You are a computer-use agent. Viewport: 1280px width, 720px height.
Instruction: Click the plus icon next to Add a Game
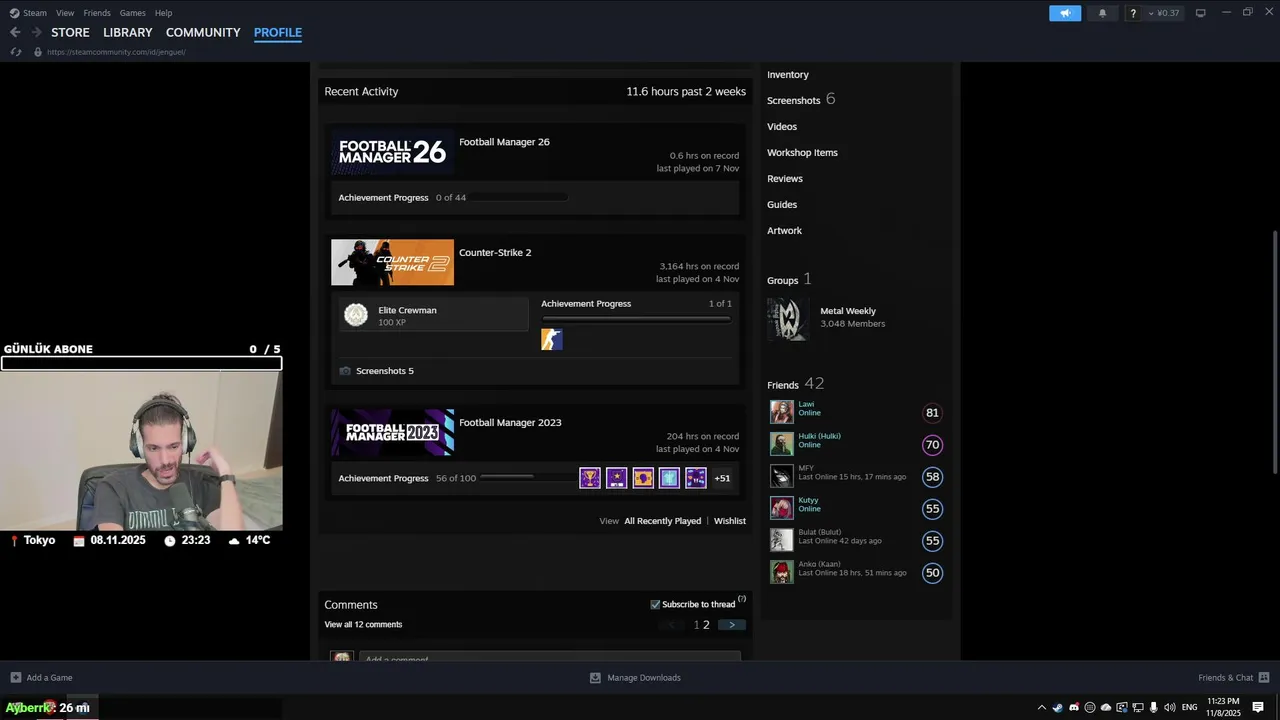(x=15, y=677)
